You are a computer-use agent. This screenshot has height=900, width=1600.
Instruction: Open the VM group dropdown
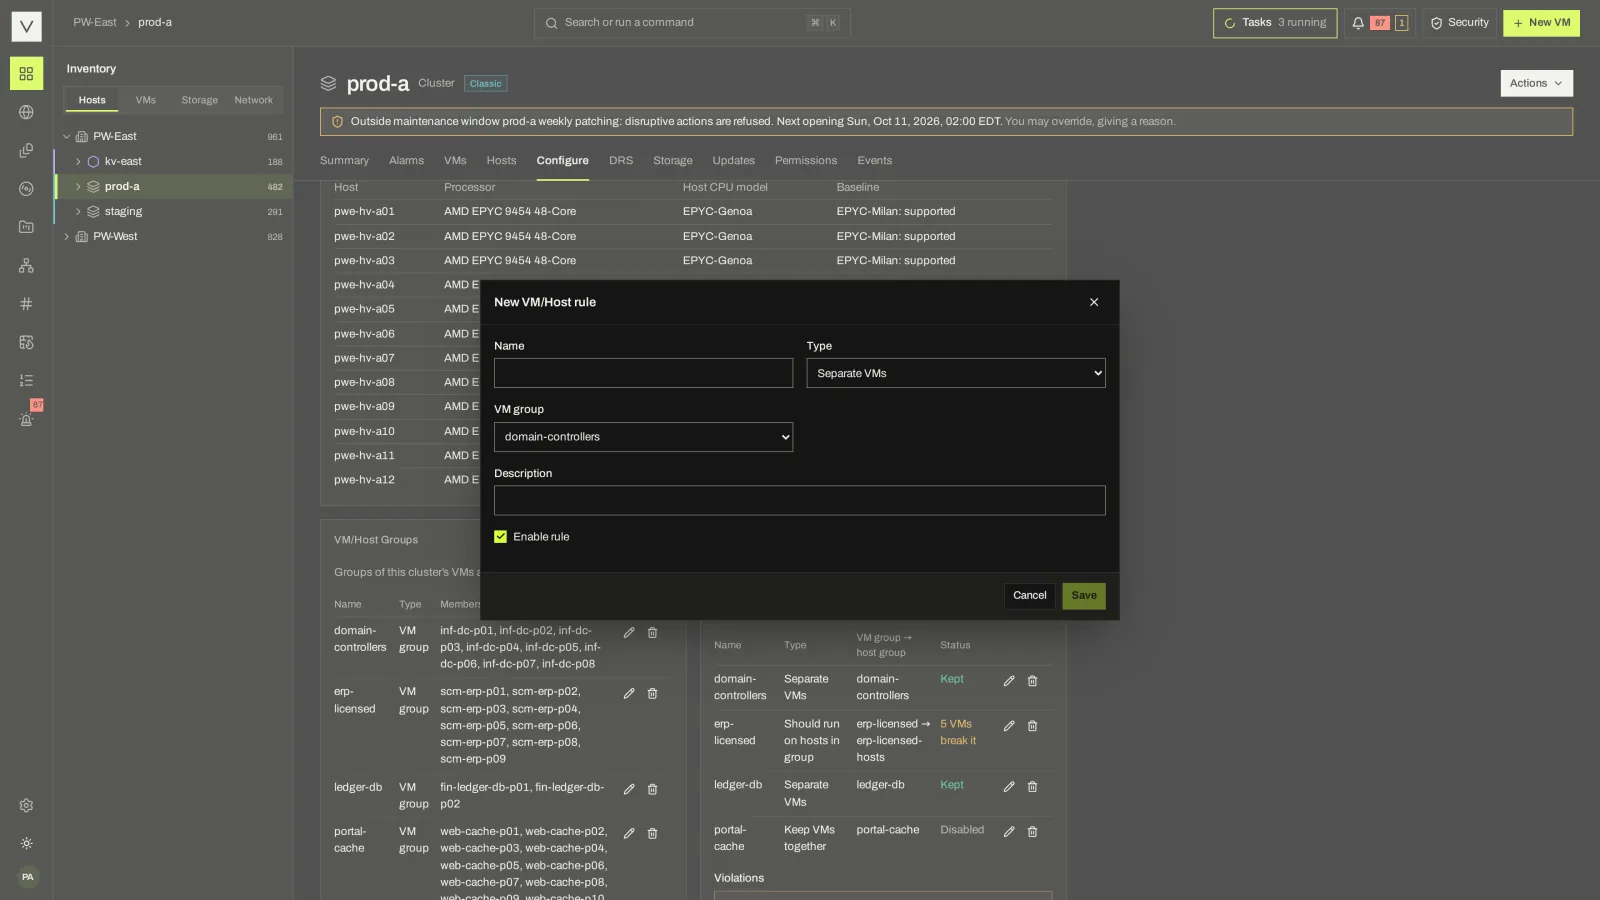click(x=643, y=437)
